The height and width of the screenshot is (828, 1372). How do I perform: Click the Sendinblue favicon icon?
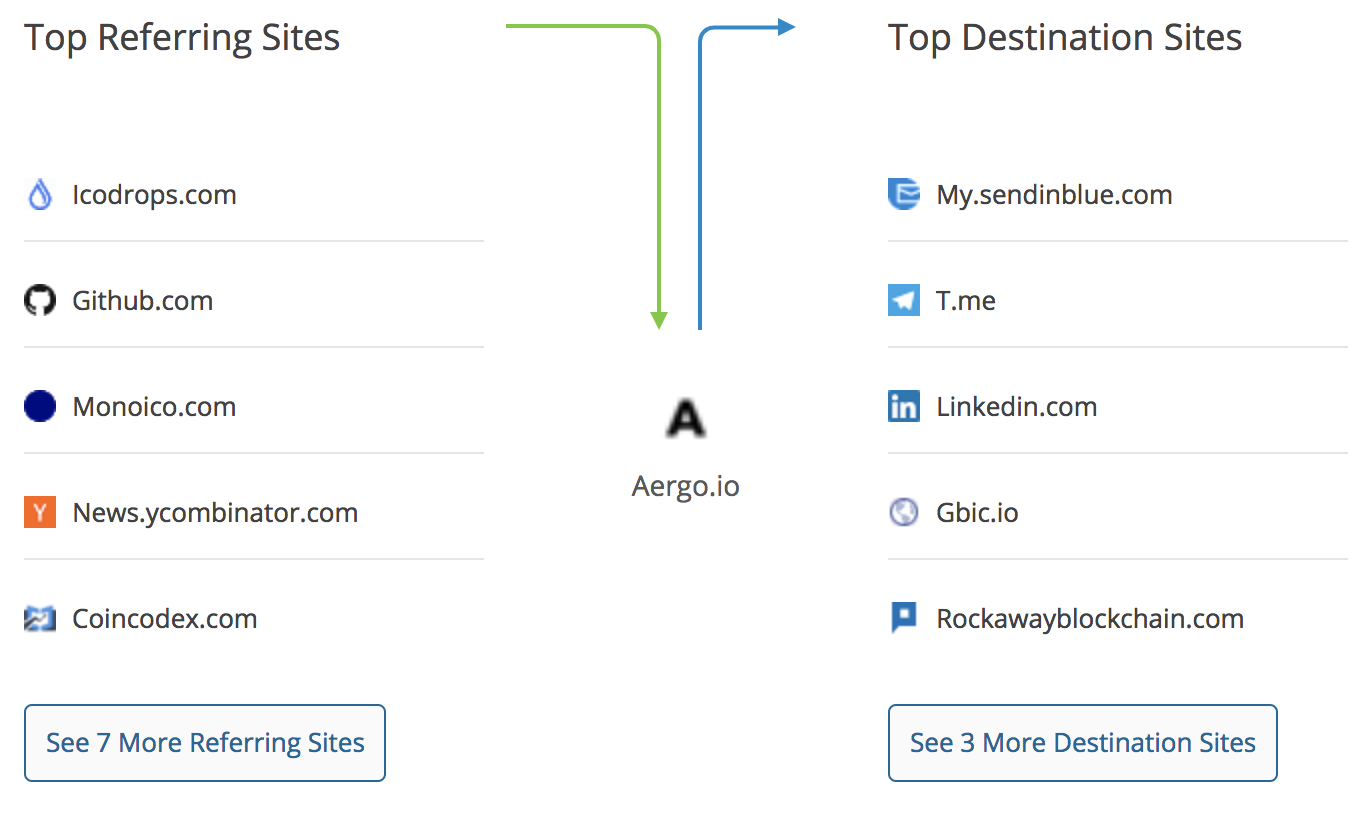[x=903, y=195]
